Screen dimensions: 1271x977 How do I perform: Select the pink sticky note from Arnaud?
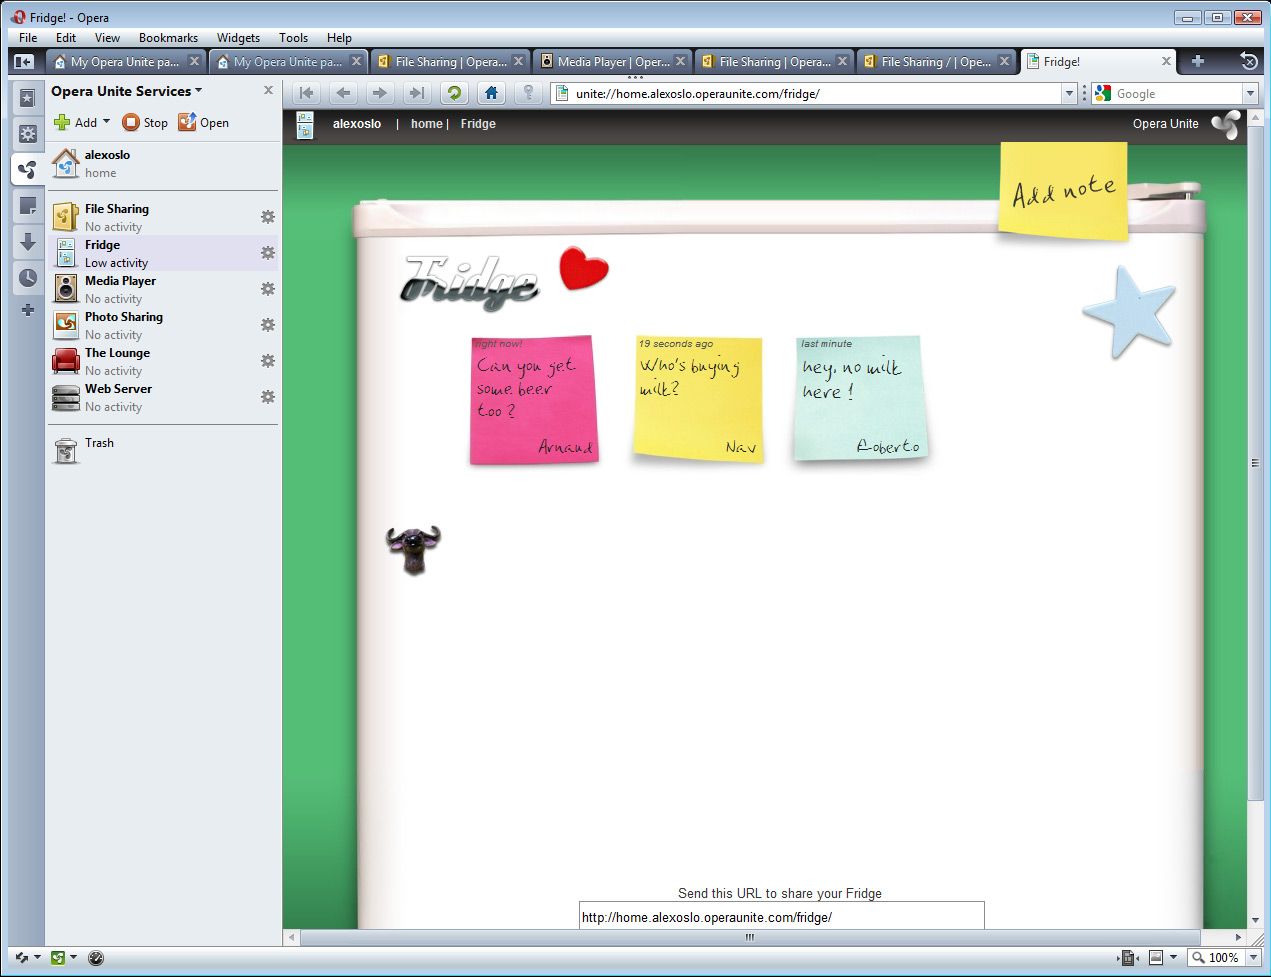[x=533, y=400]
